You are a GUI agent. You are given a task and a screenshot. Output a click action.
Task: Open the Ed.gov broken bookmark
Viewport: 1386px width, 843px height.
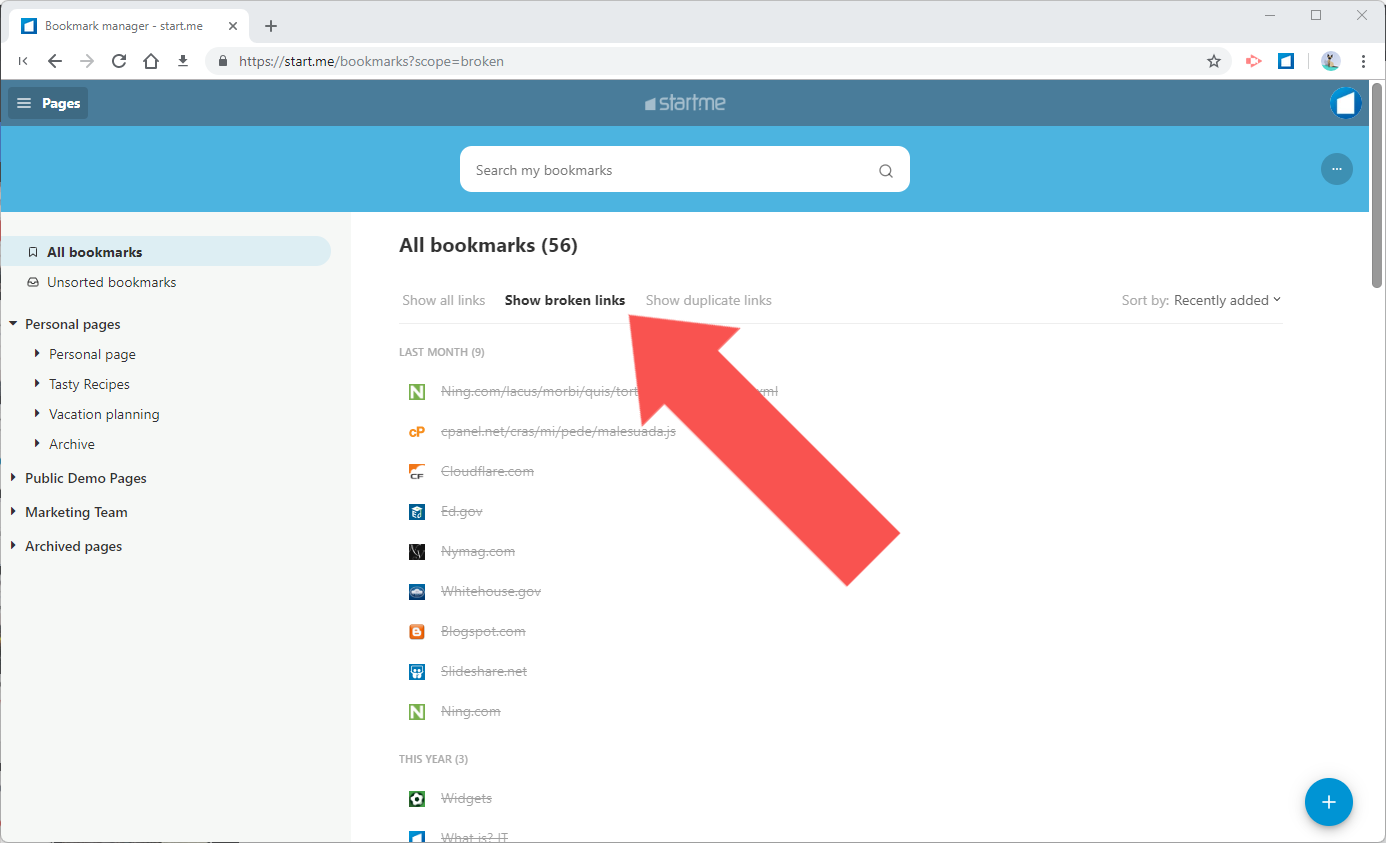coord(461,511)
